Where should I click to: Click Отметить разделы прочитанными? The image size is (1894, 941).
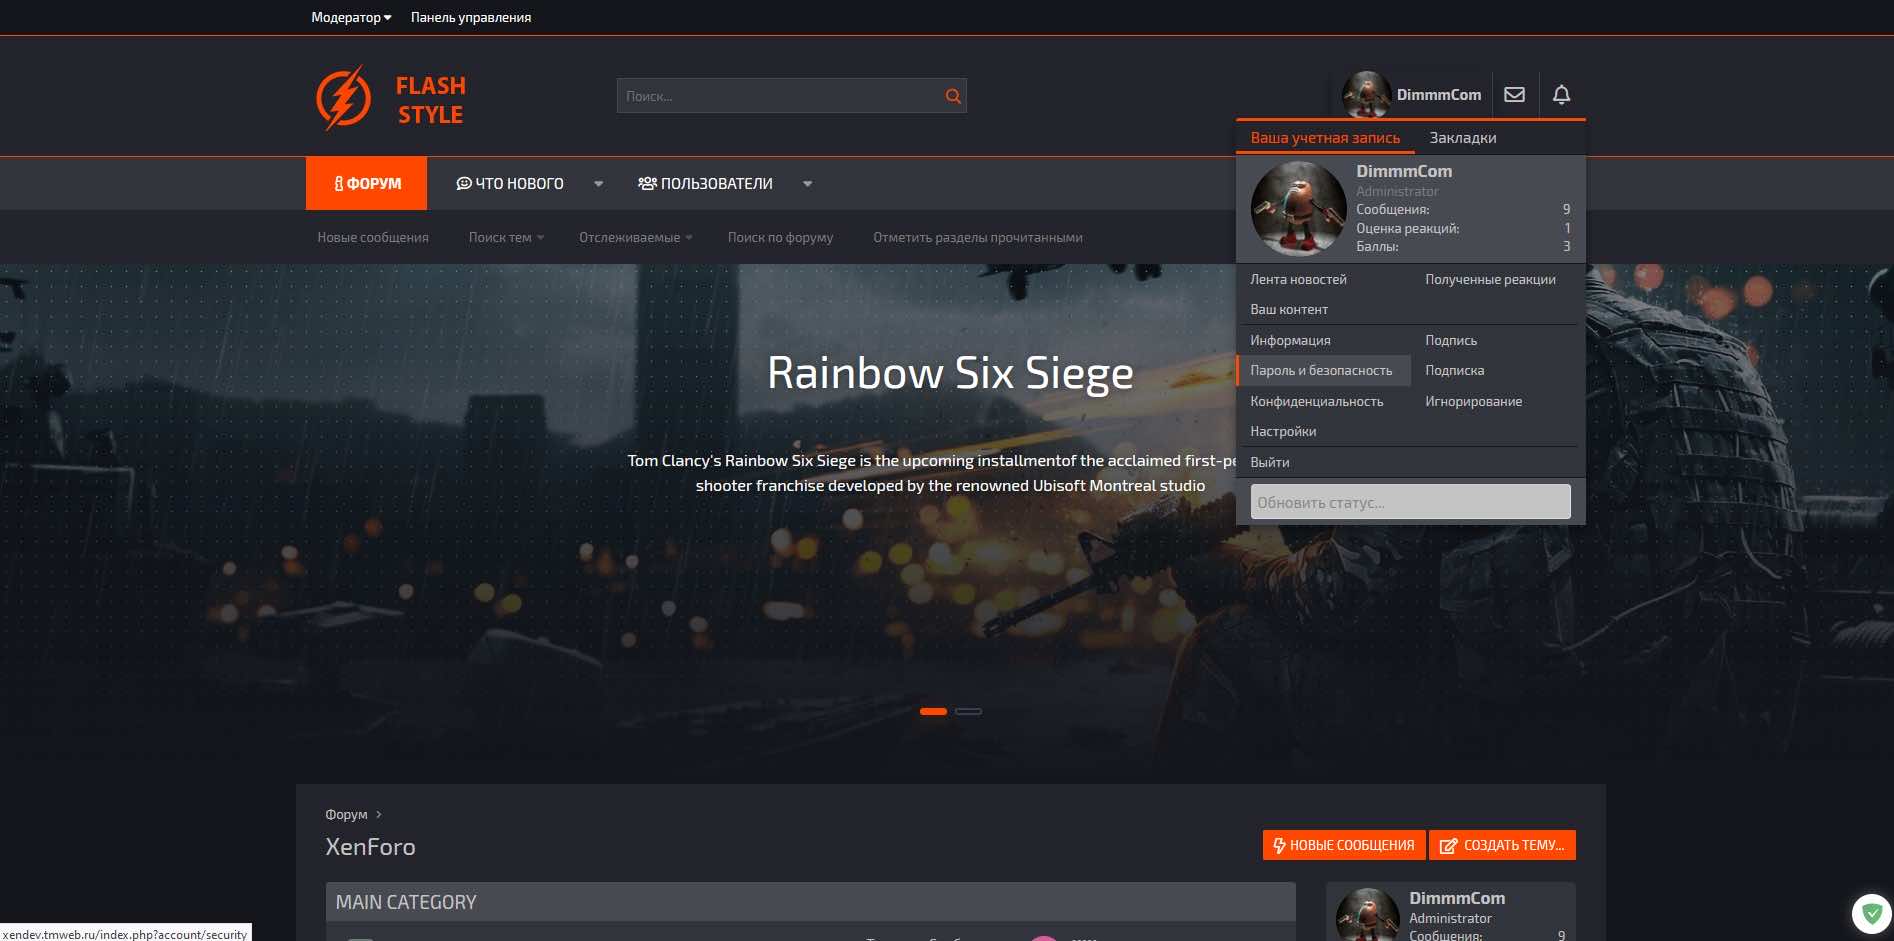pos(978,237)
